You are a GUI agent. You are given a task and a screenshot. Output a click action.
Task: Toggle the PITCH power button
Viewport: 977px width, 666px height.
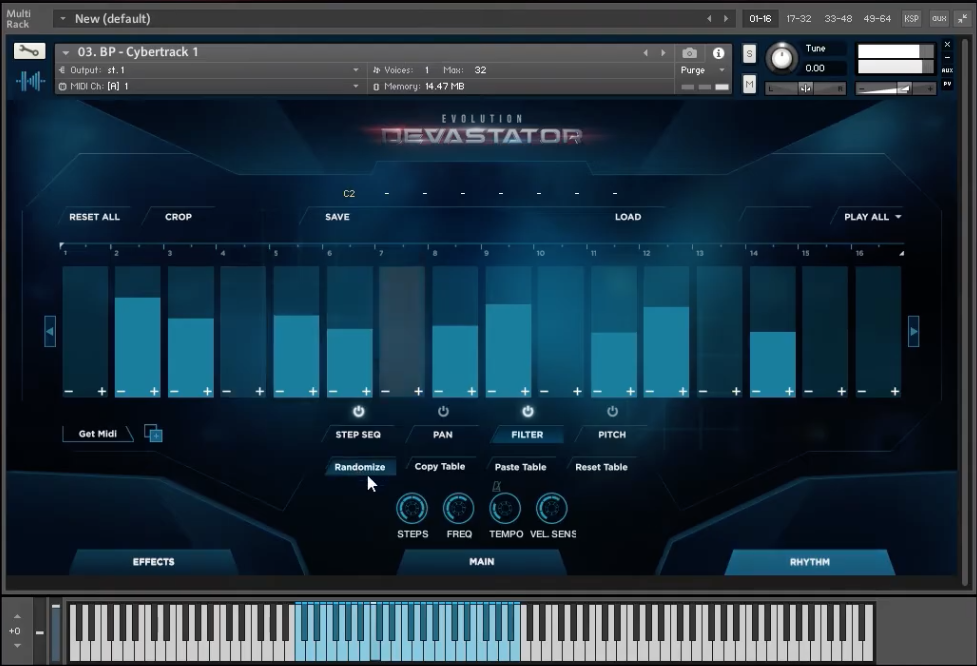[612, 411]
